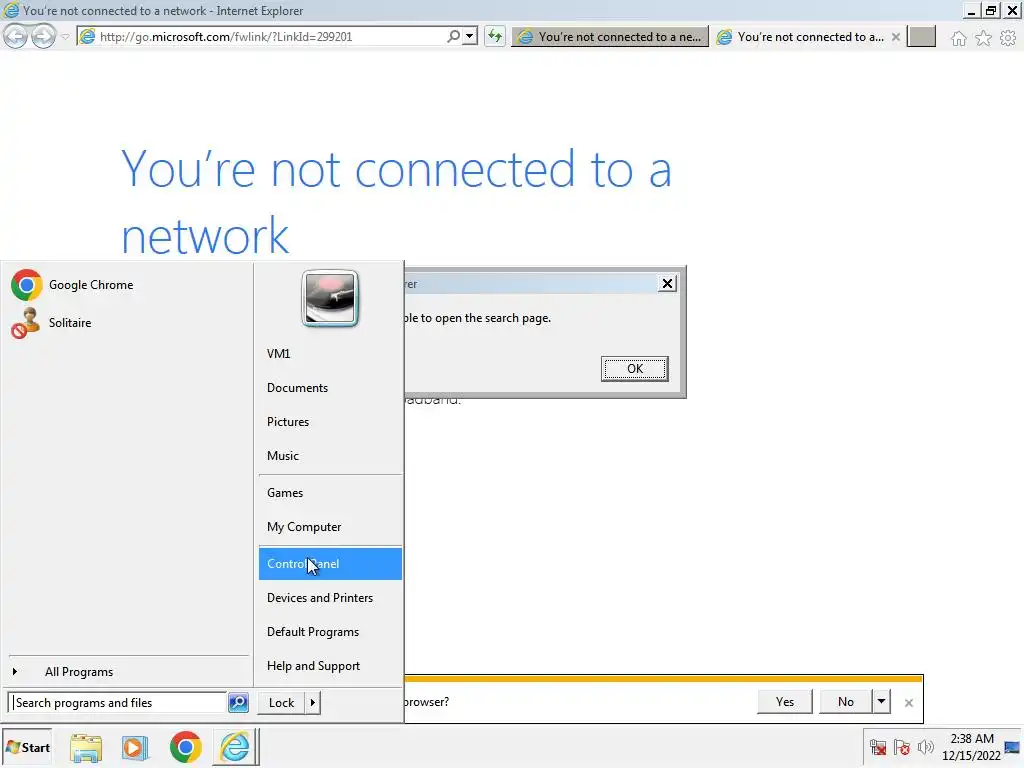
Task: Open File Explorer from taskbar
Action: (86, 748)
